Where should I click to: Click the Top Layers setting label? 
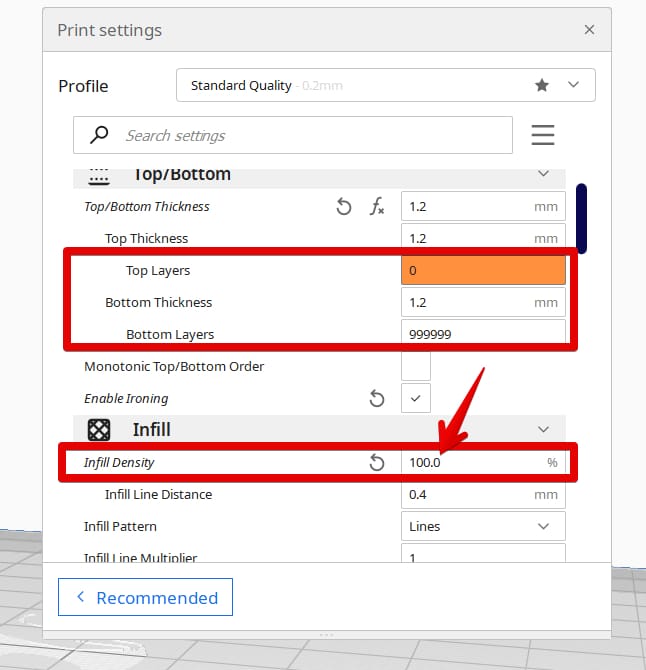point(158,270)
